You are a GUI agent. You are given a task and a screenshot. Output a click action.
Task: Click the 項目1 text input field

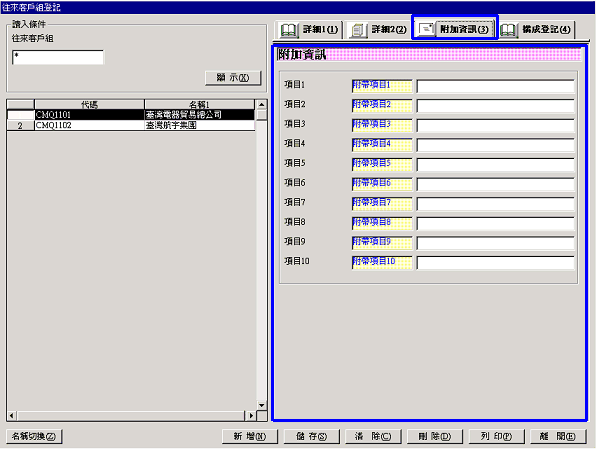click(x=495, y=86)
